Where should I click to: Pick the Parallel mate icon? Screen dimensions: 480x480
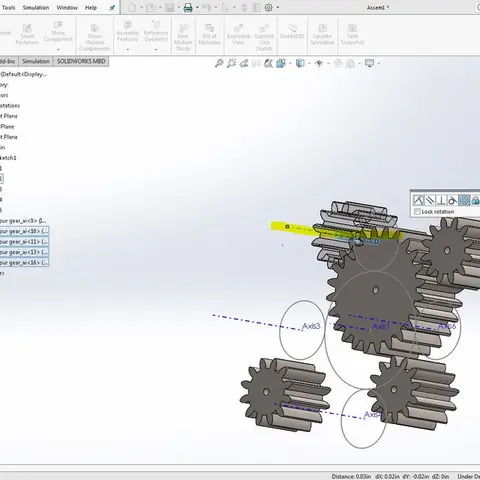429,200
